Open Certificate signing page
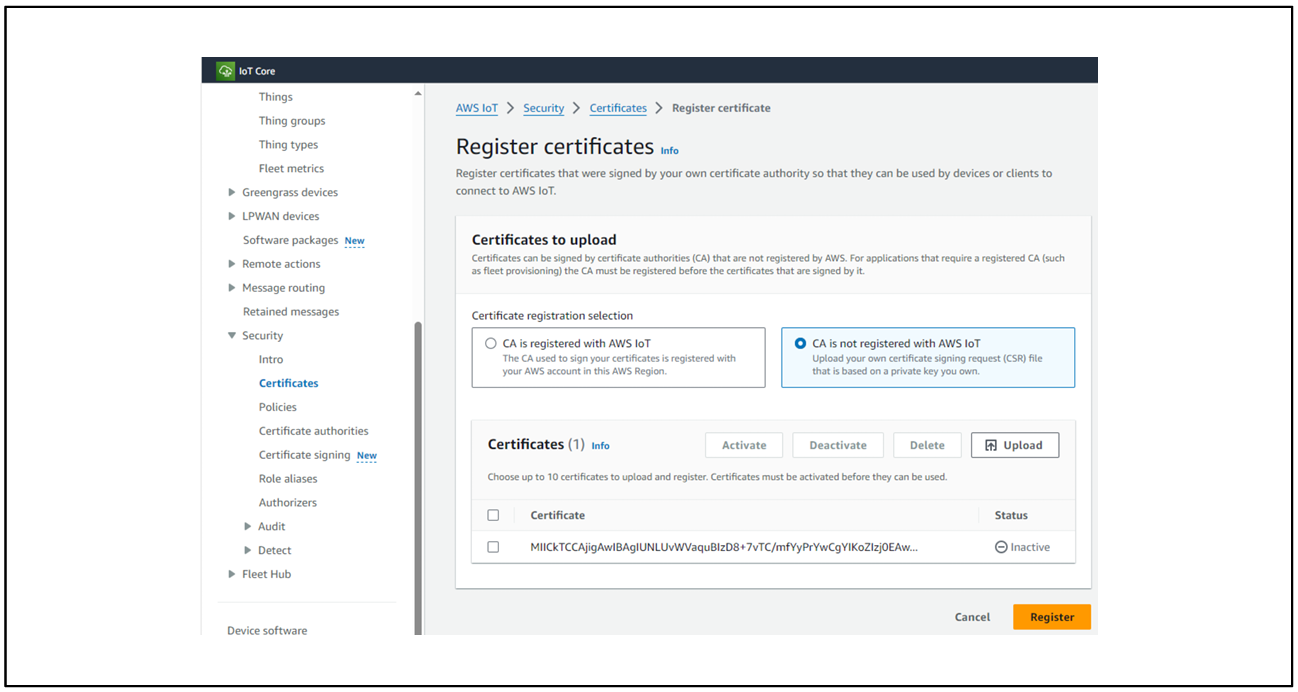 (x=305, y=455)
